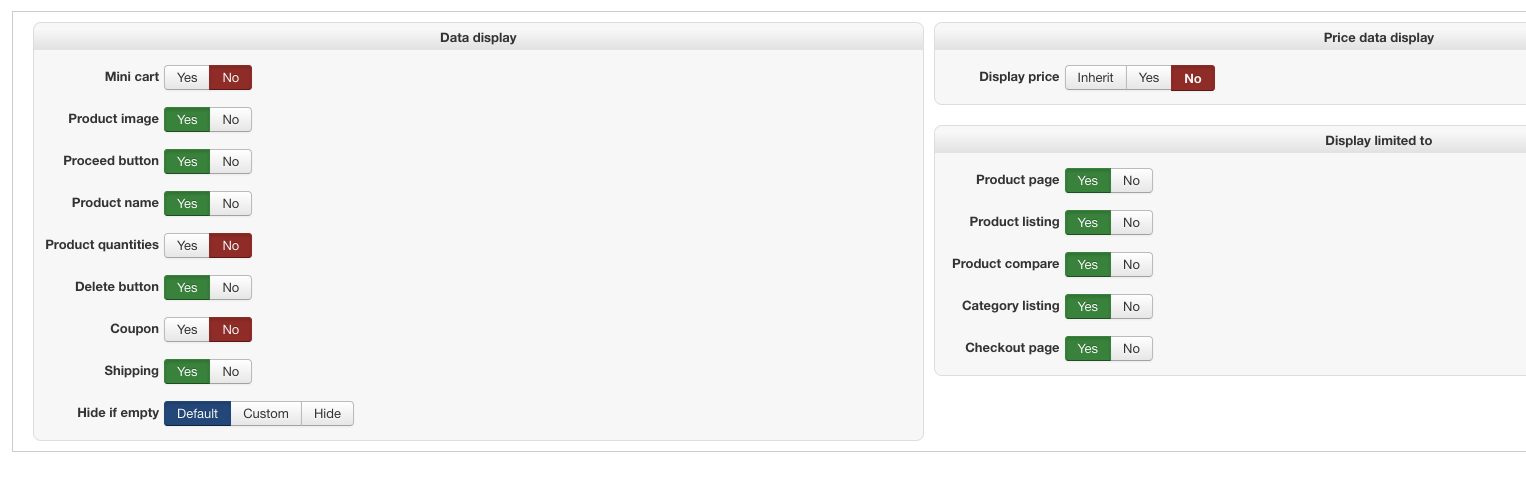This screenshot has height=480, width=1526.
Task: Click No for Display price
Action: pos(1193,78)
